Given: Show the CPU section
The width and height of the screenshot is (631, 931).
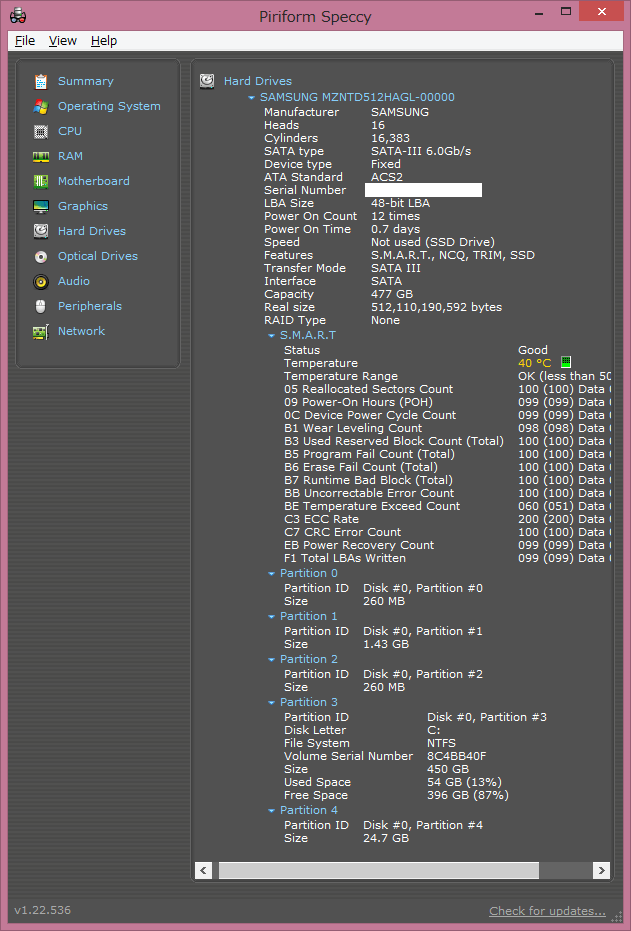Looking at the screenshot, I should tap(70, 131).
